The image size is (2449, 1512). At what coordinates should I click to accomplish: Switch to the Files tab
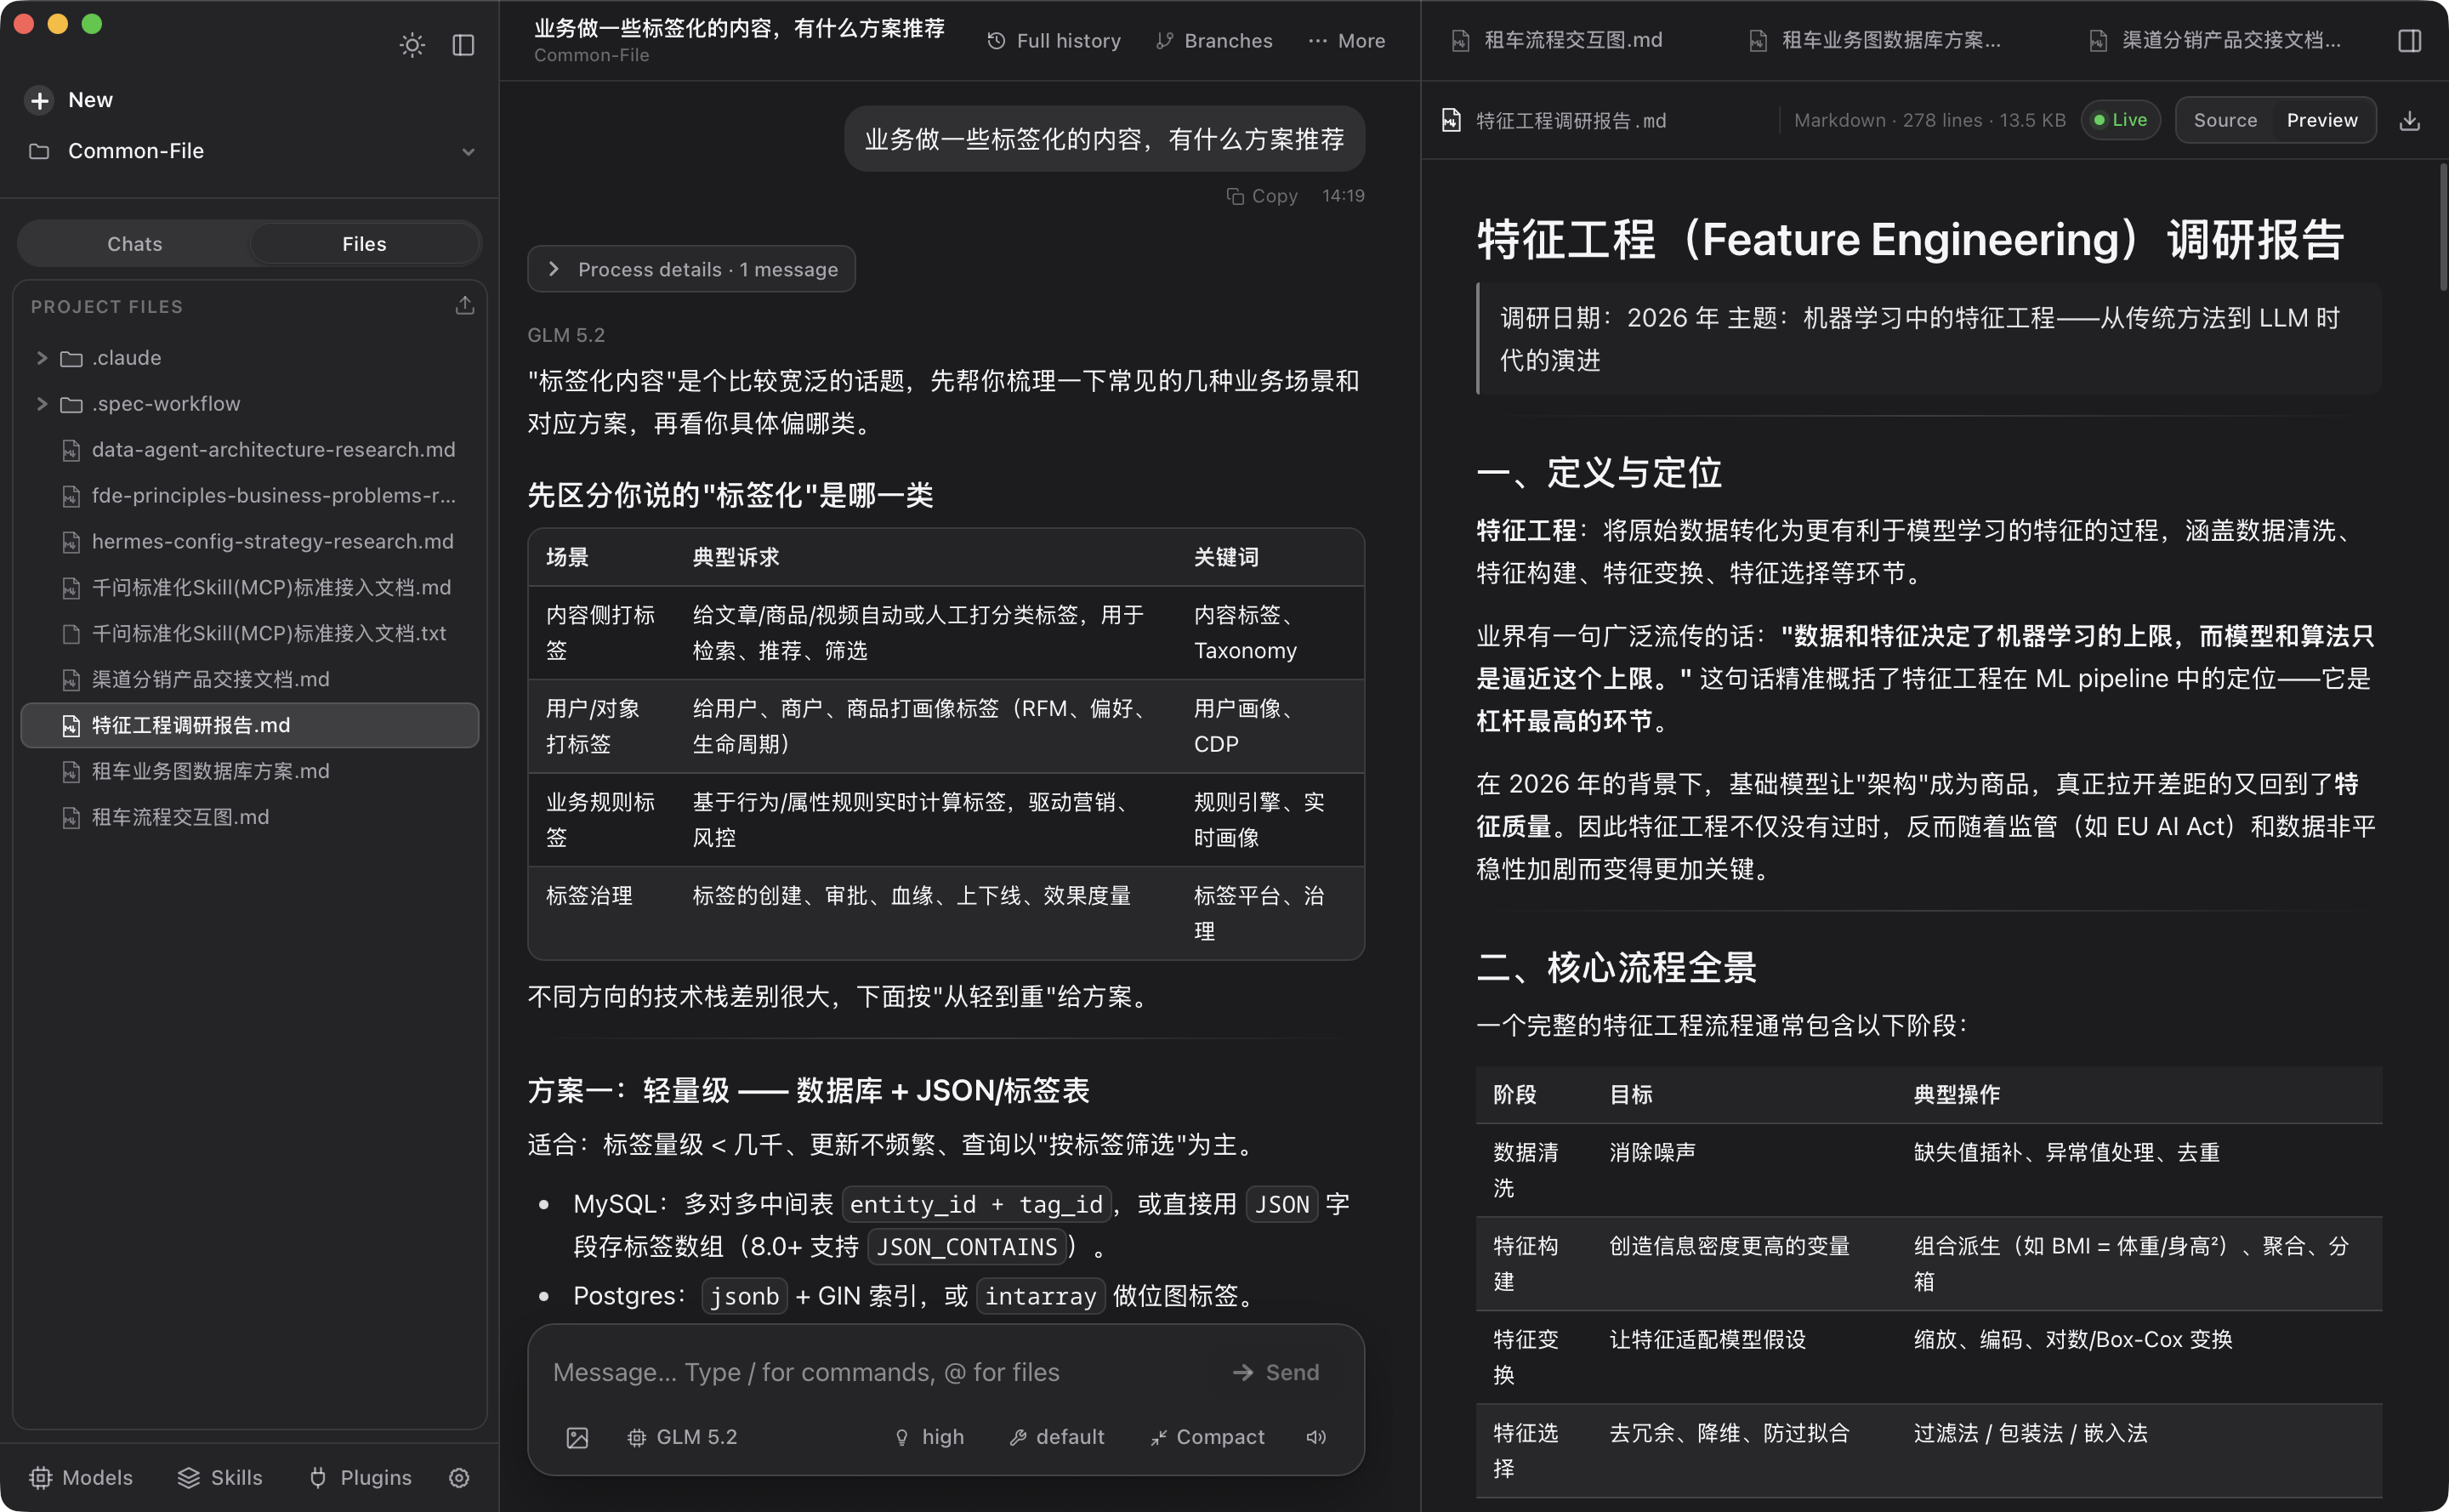pos(364,244)
